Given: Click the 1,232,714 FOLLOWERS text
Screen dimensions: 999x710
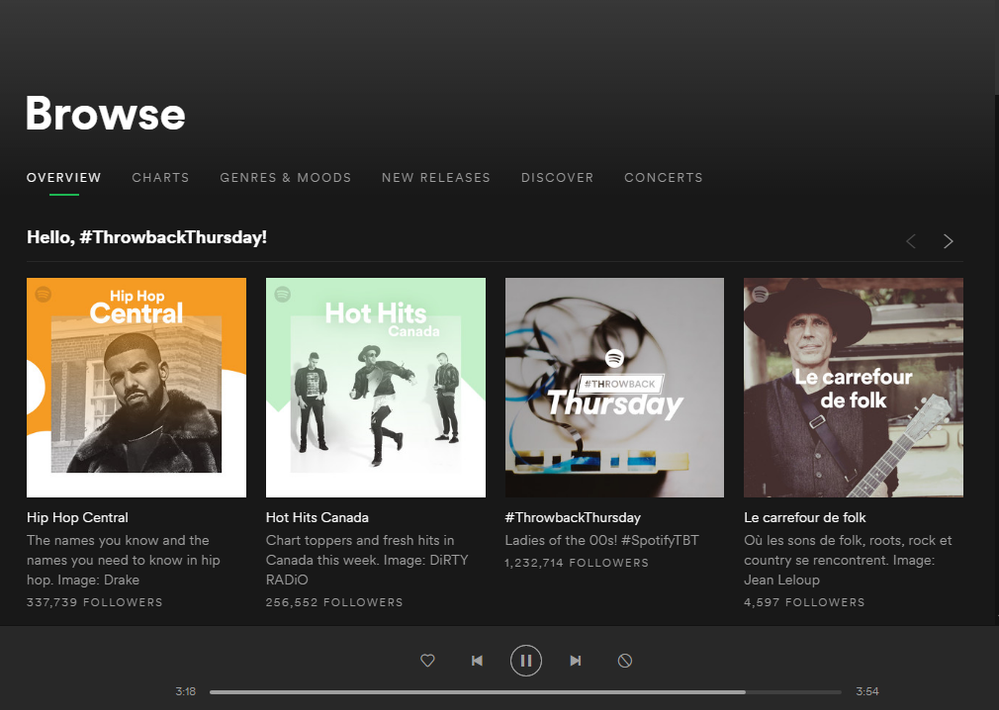Looking at the screenshot, I should pos(577,563).
